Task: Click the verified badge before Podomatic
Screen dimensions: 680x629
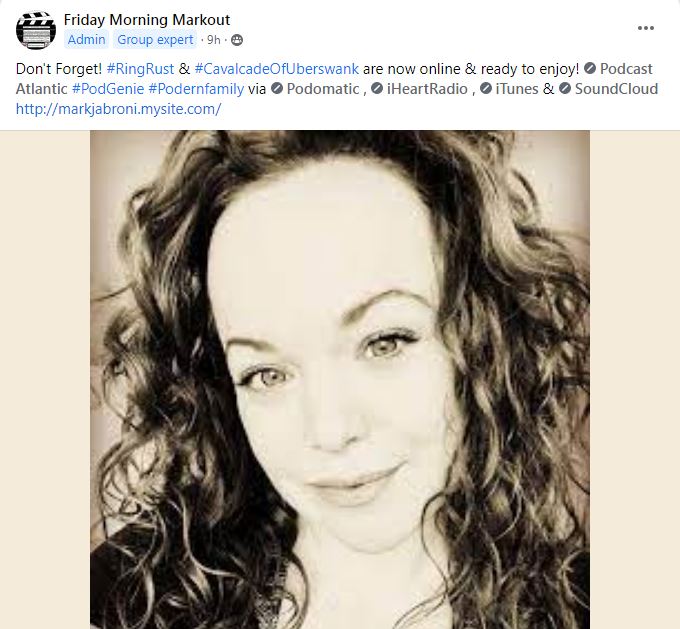Action: pos(277,88)
